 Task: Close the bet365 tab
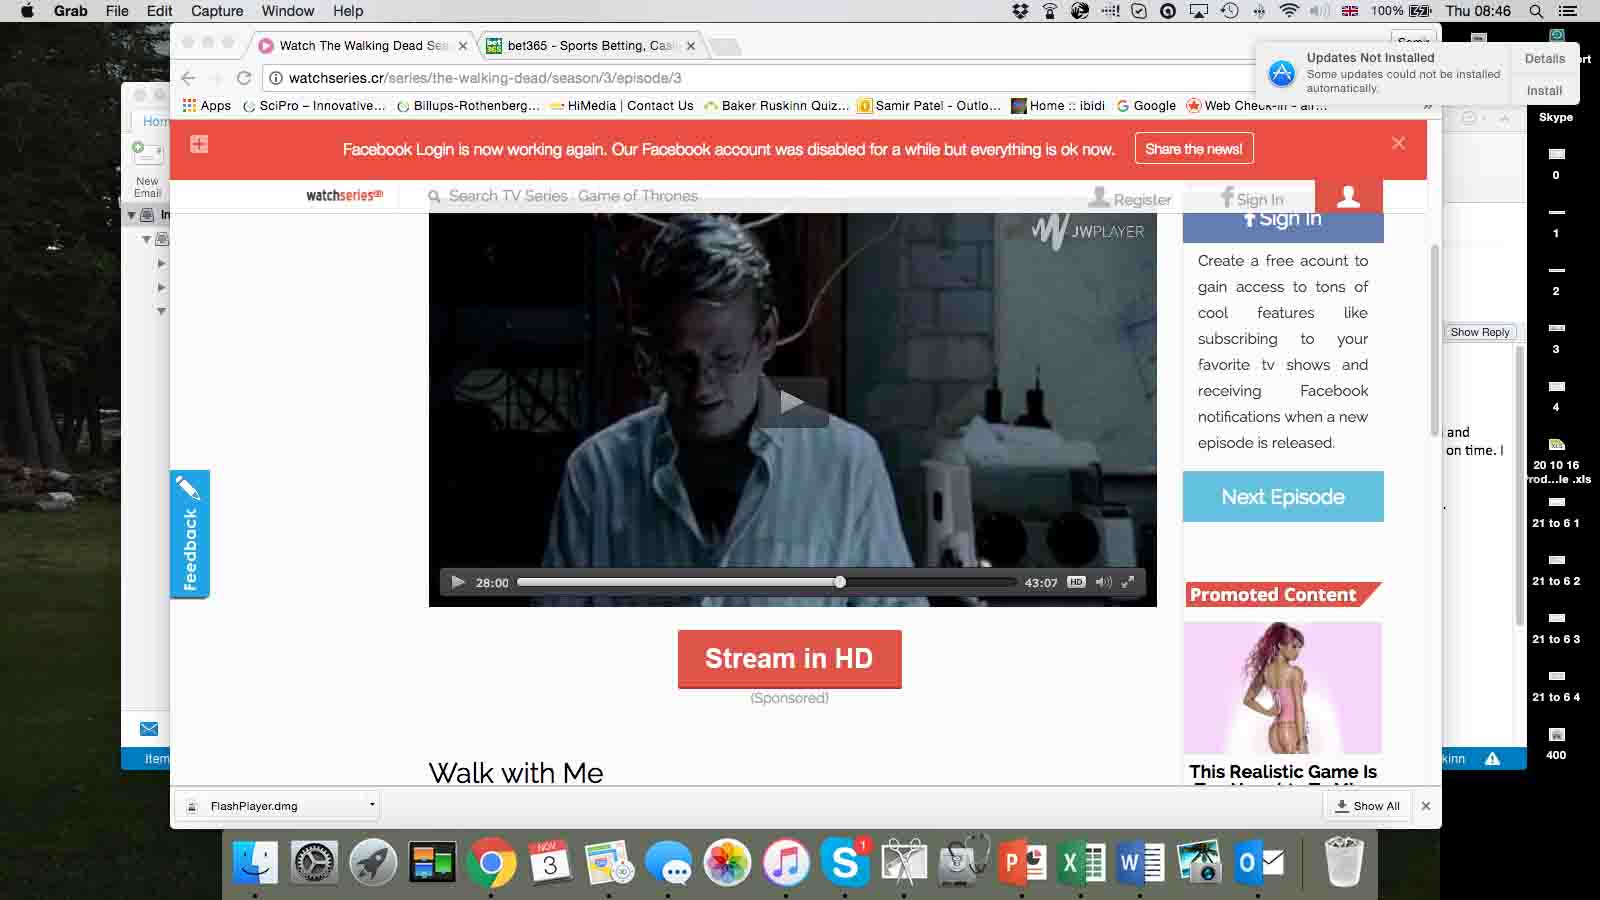click(691, 46)
